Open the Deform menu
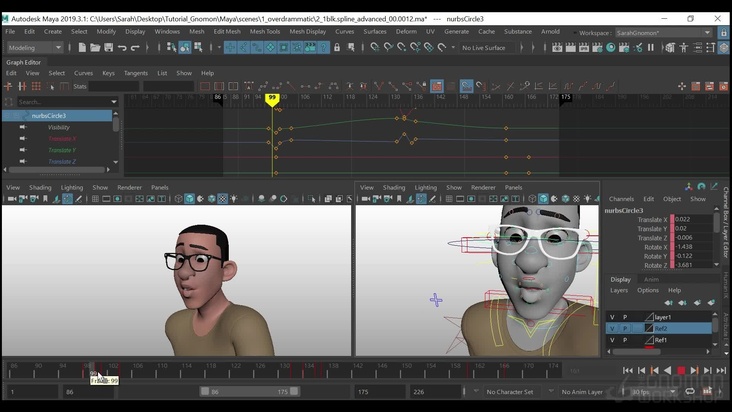The height and width of the screenshot is (412, 732). [406, 31]
